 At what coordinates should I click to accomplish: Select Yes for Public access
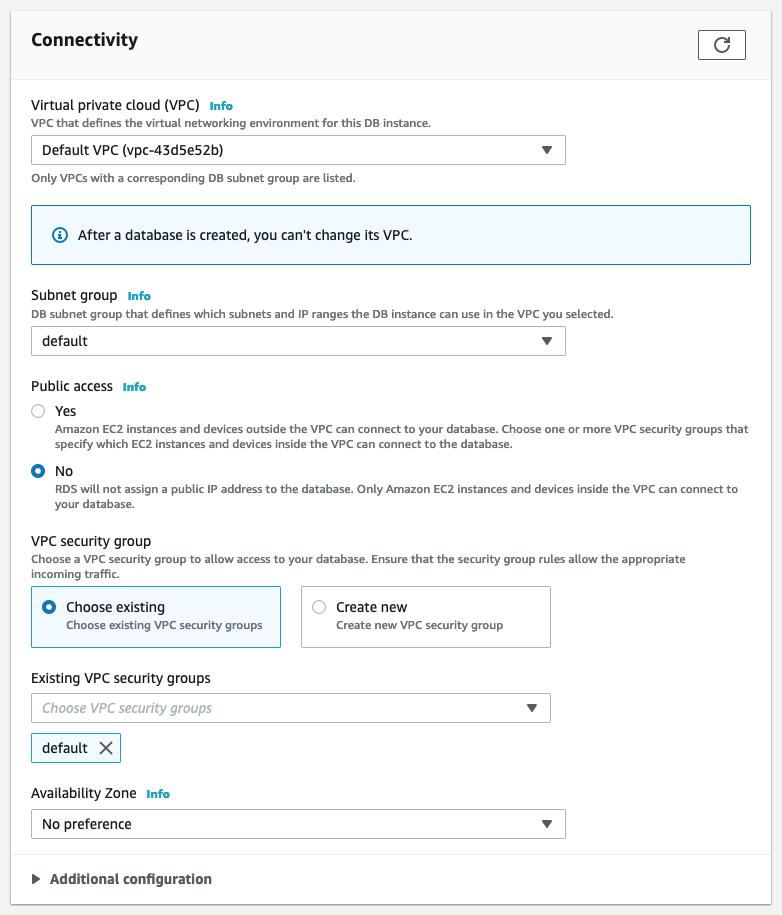pos(37,411)
